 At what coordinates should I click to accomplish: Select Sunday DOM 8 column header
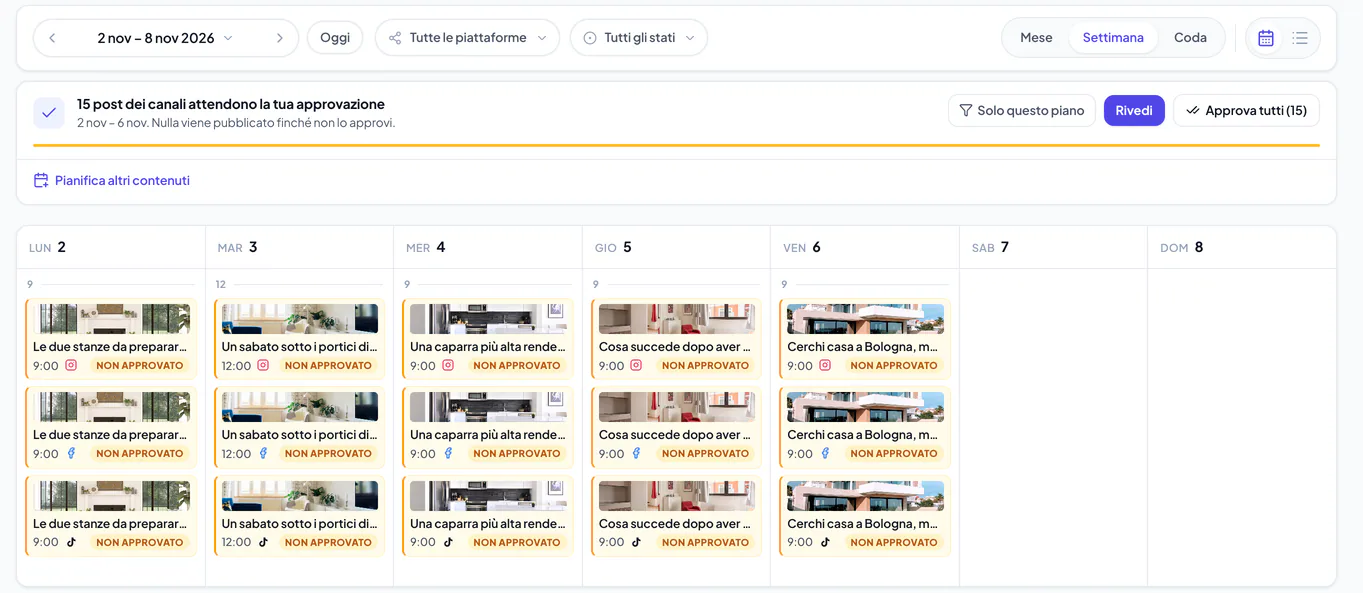coord(1241,247)
